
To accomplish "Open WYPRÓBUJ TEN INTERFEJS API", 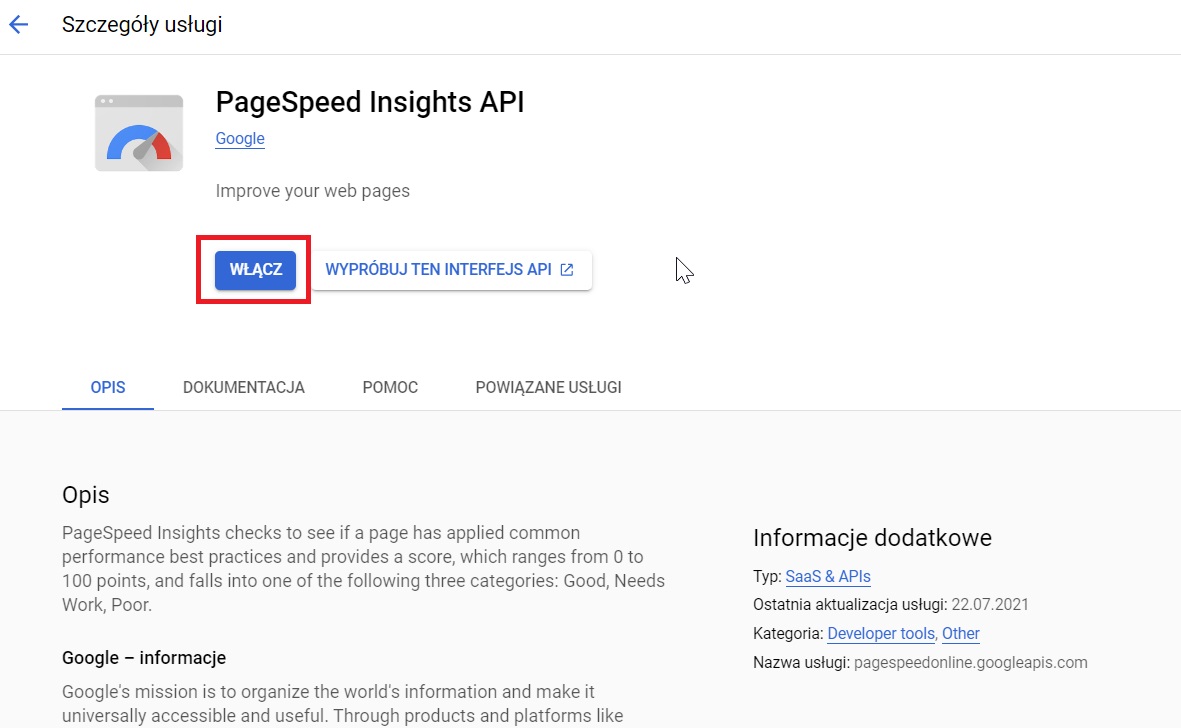I will pyautogui.click(x=440, y=269).
